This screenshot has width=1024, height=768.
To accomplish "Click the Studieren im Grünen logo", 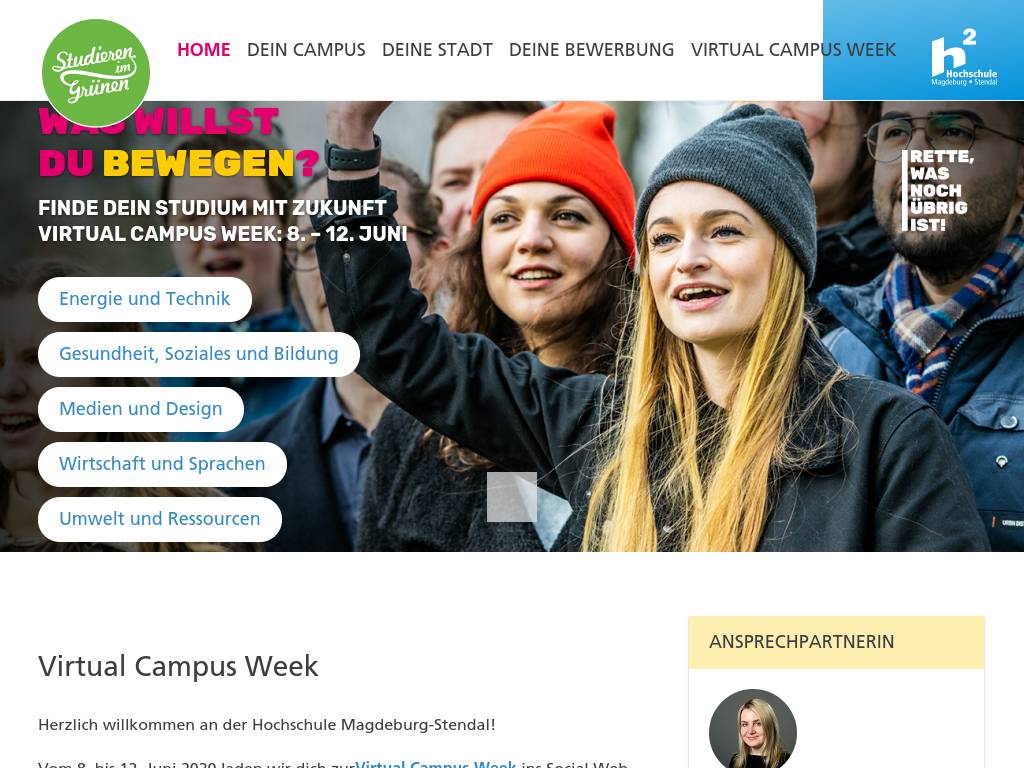I will click(96, 73).
